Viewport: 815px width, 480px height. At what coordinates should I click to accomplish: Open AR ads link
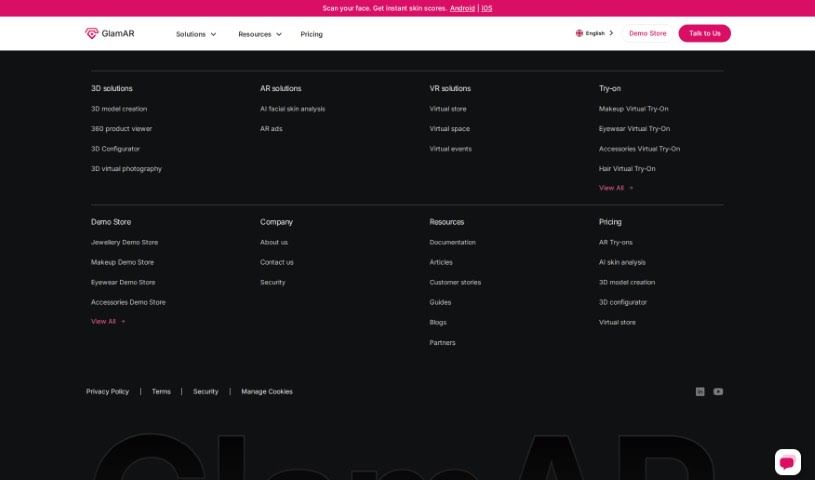[271, 128]
